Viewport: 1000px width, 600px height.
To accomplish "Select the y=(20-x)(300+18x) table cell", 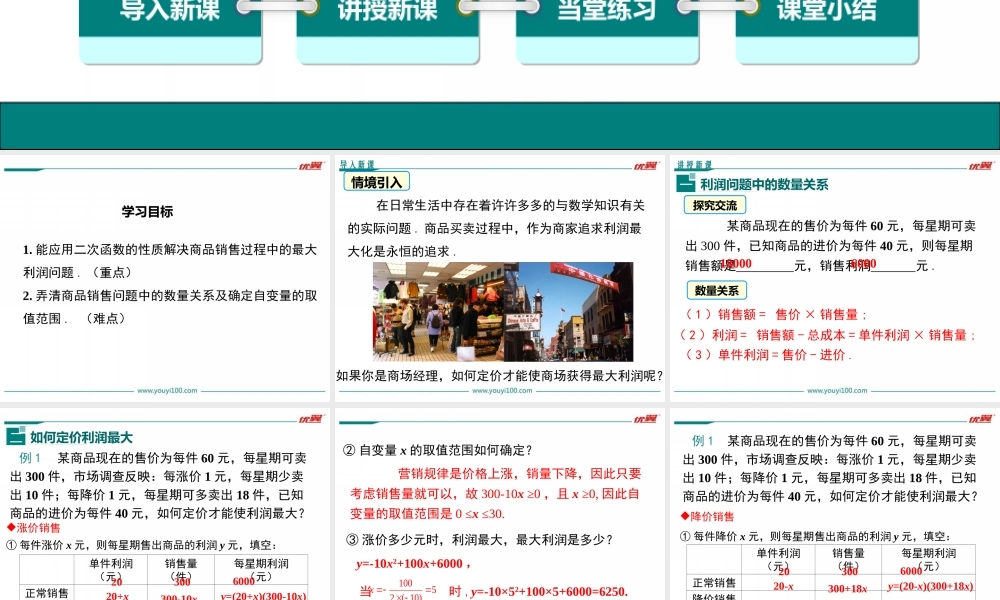I will coord(930,586).
